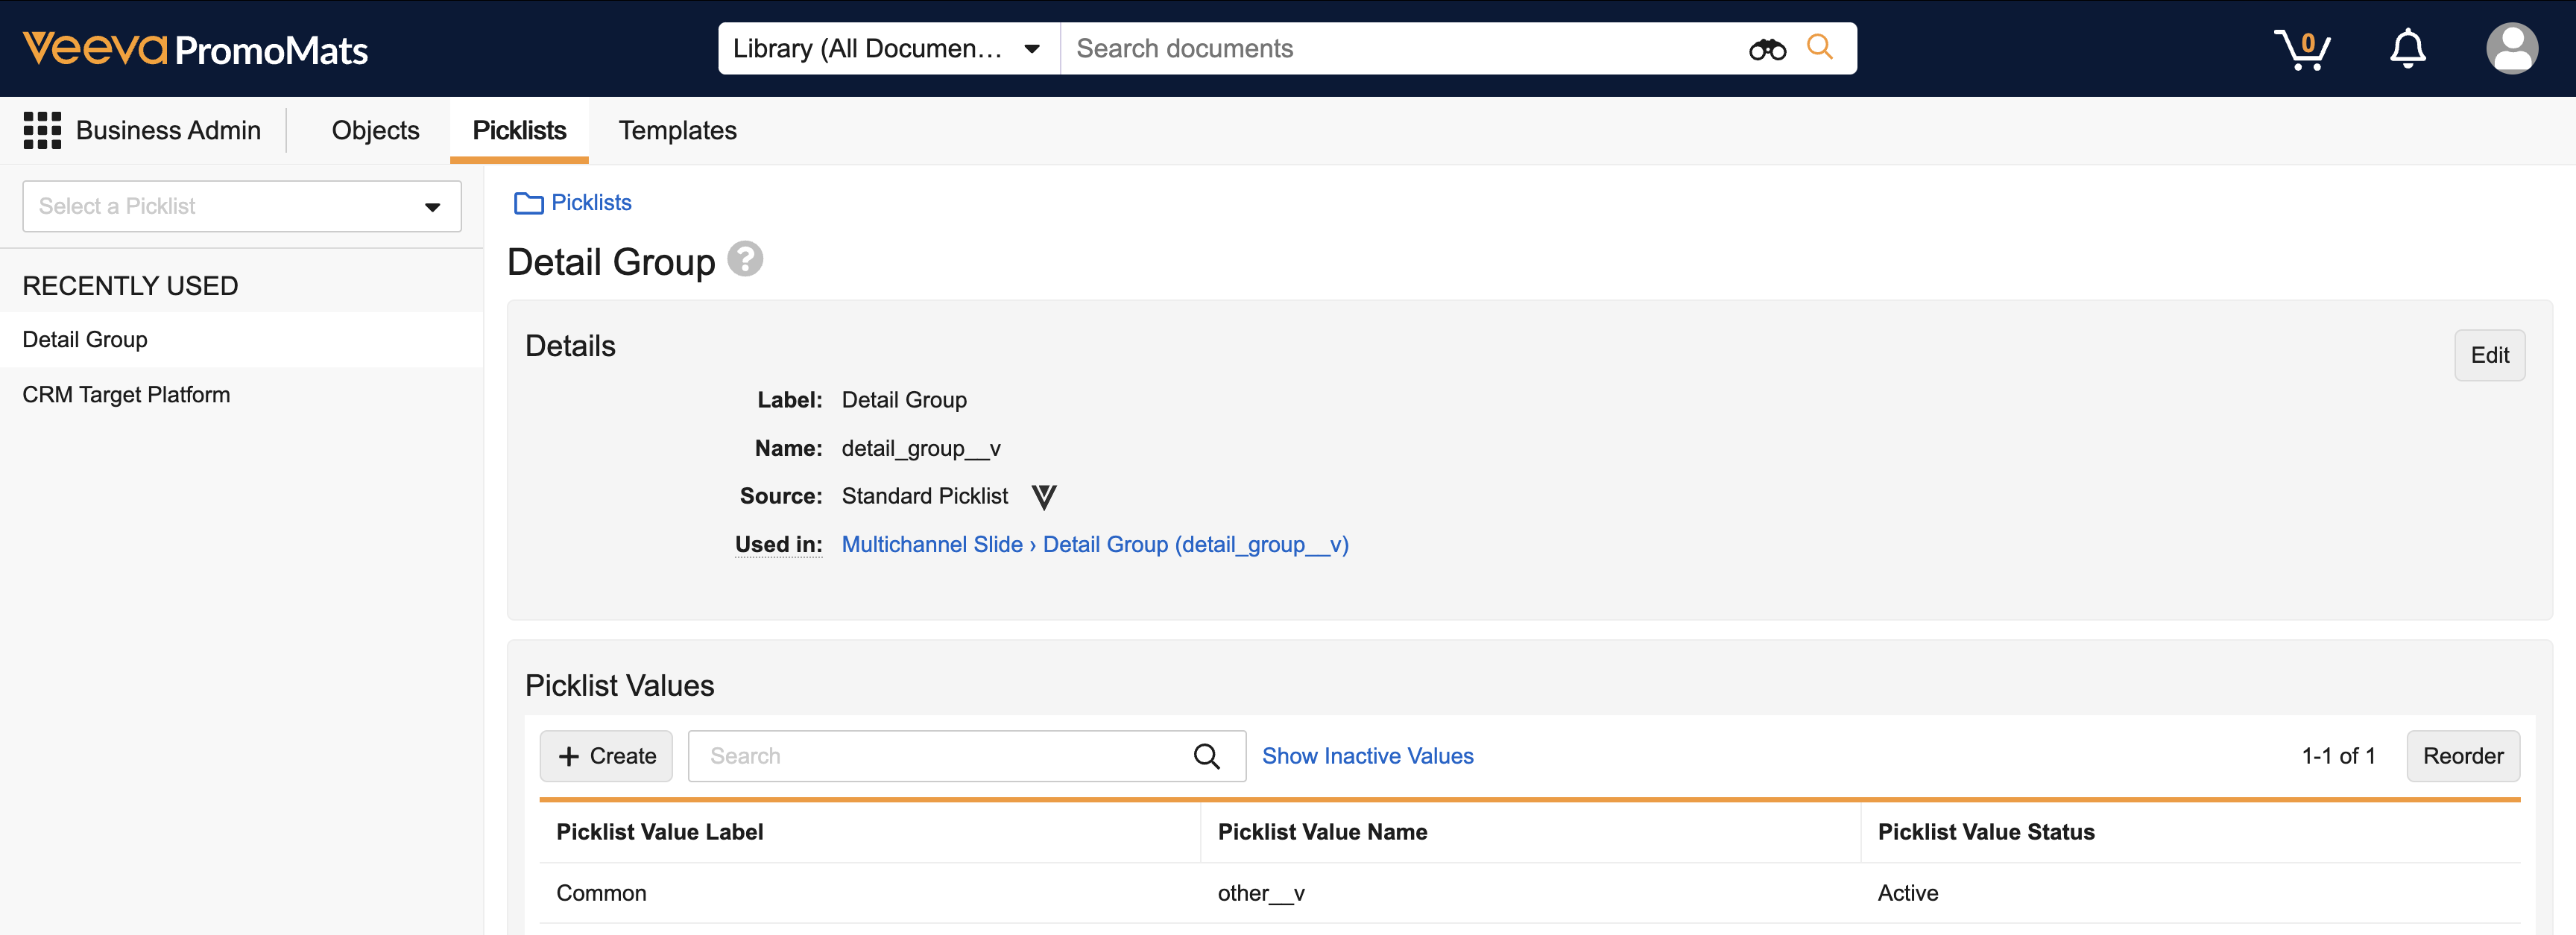Select CRM Target Platform in Recently Used

126,394
